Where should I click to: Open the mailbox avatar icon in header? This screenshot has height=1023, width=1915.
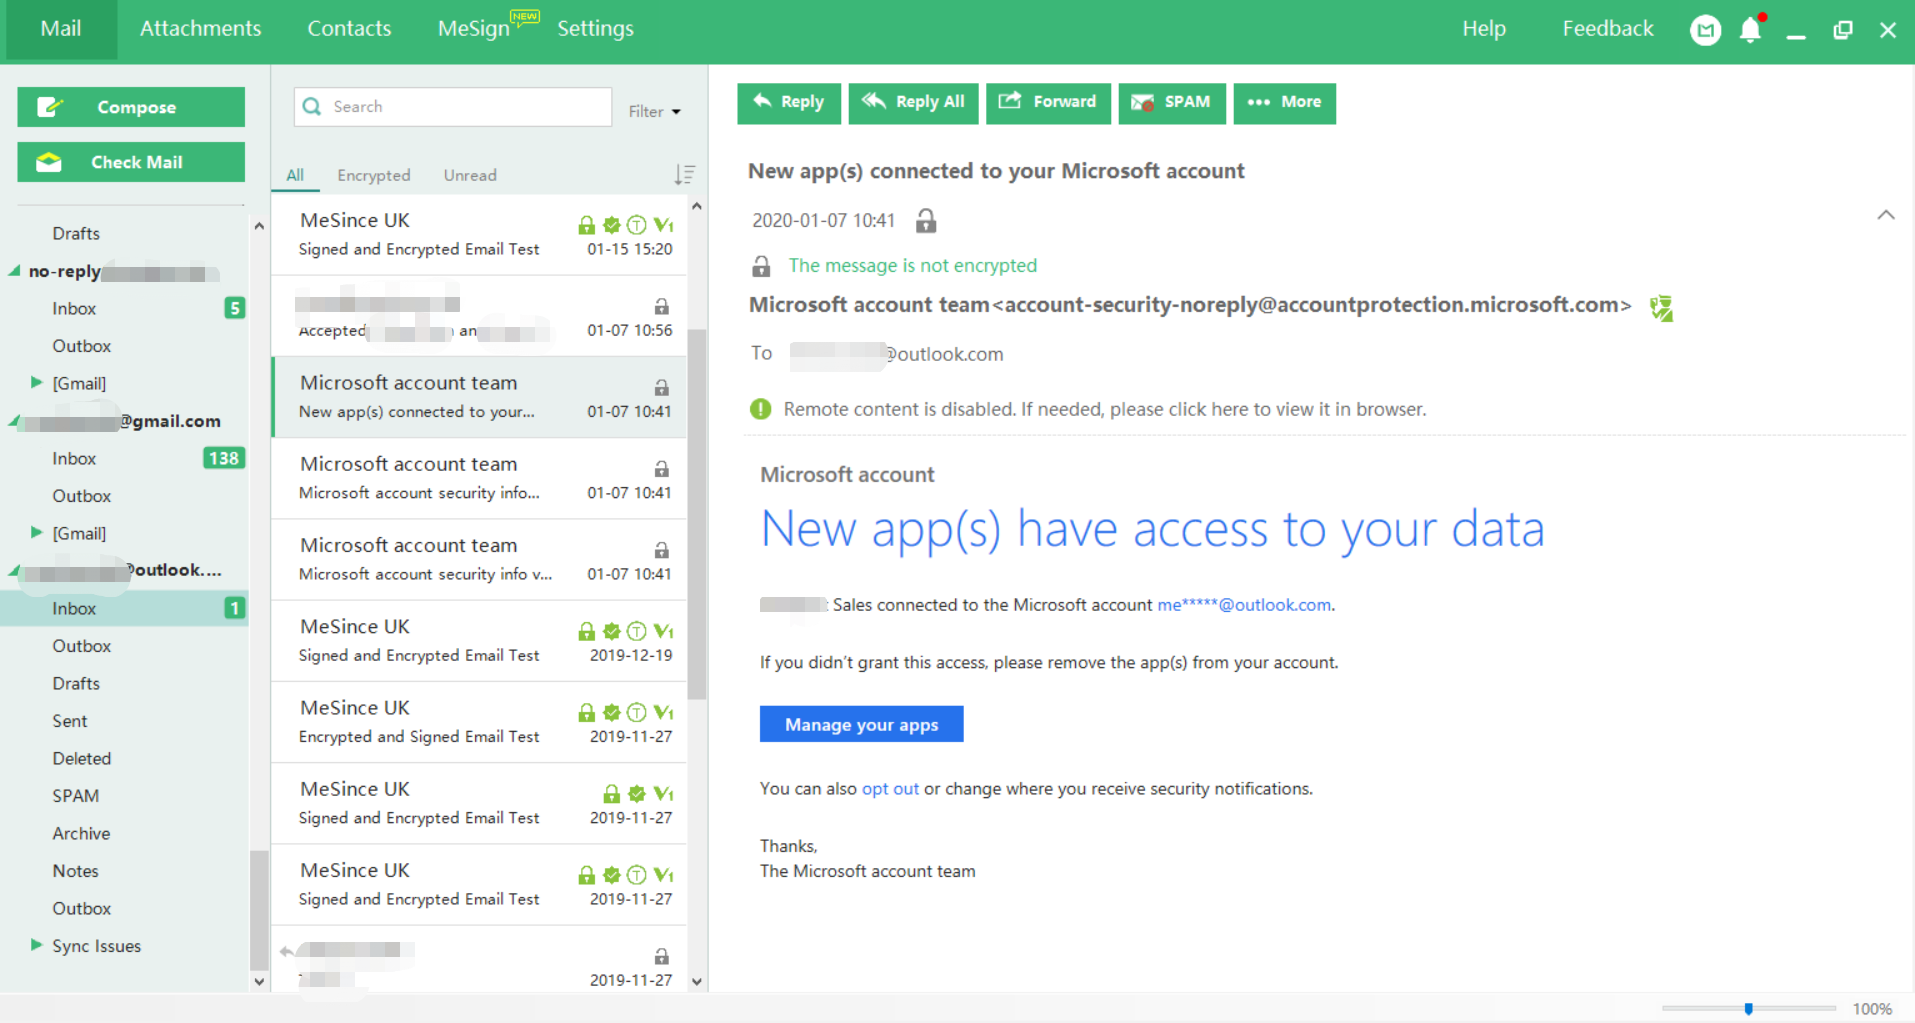pyautogui.click(x=1705, y=30)
